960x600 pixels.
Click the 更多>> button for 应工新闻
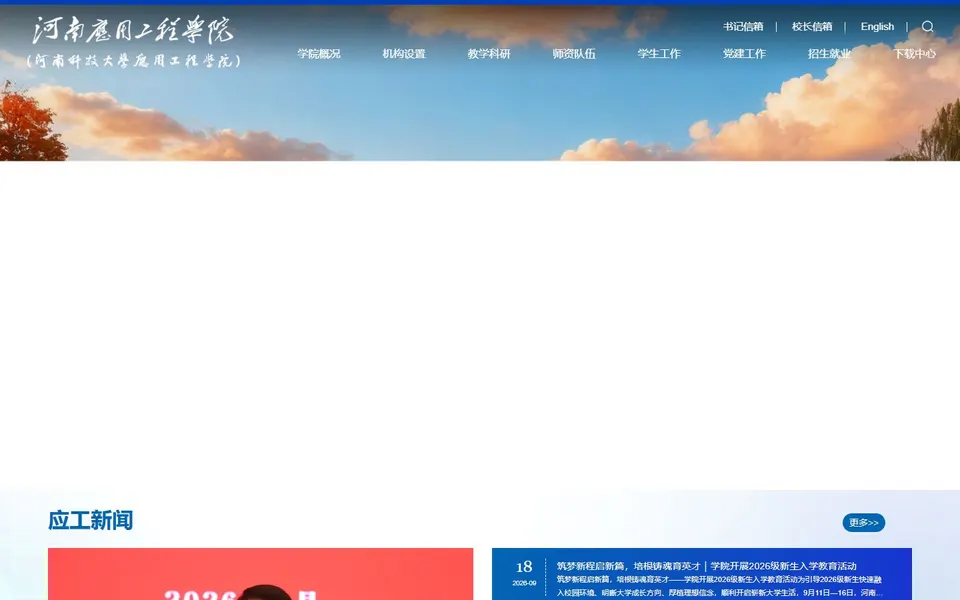point(863,522)
